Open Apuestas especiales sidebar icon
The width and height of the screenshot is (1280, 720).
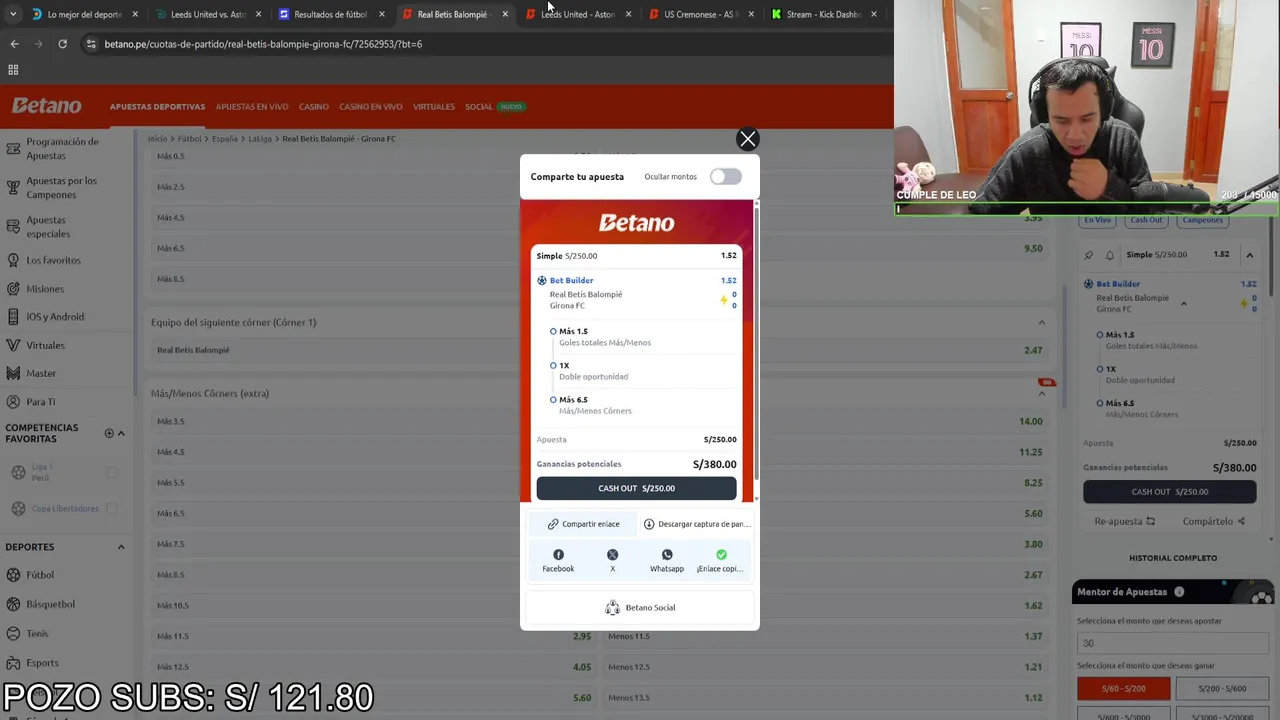click(13, 227)
